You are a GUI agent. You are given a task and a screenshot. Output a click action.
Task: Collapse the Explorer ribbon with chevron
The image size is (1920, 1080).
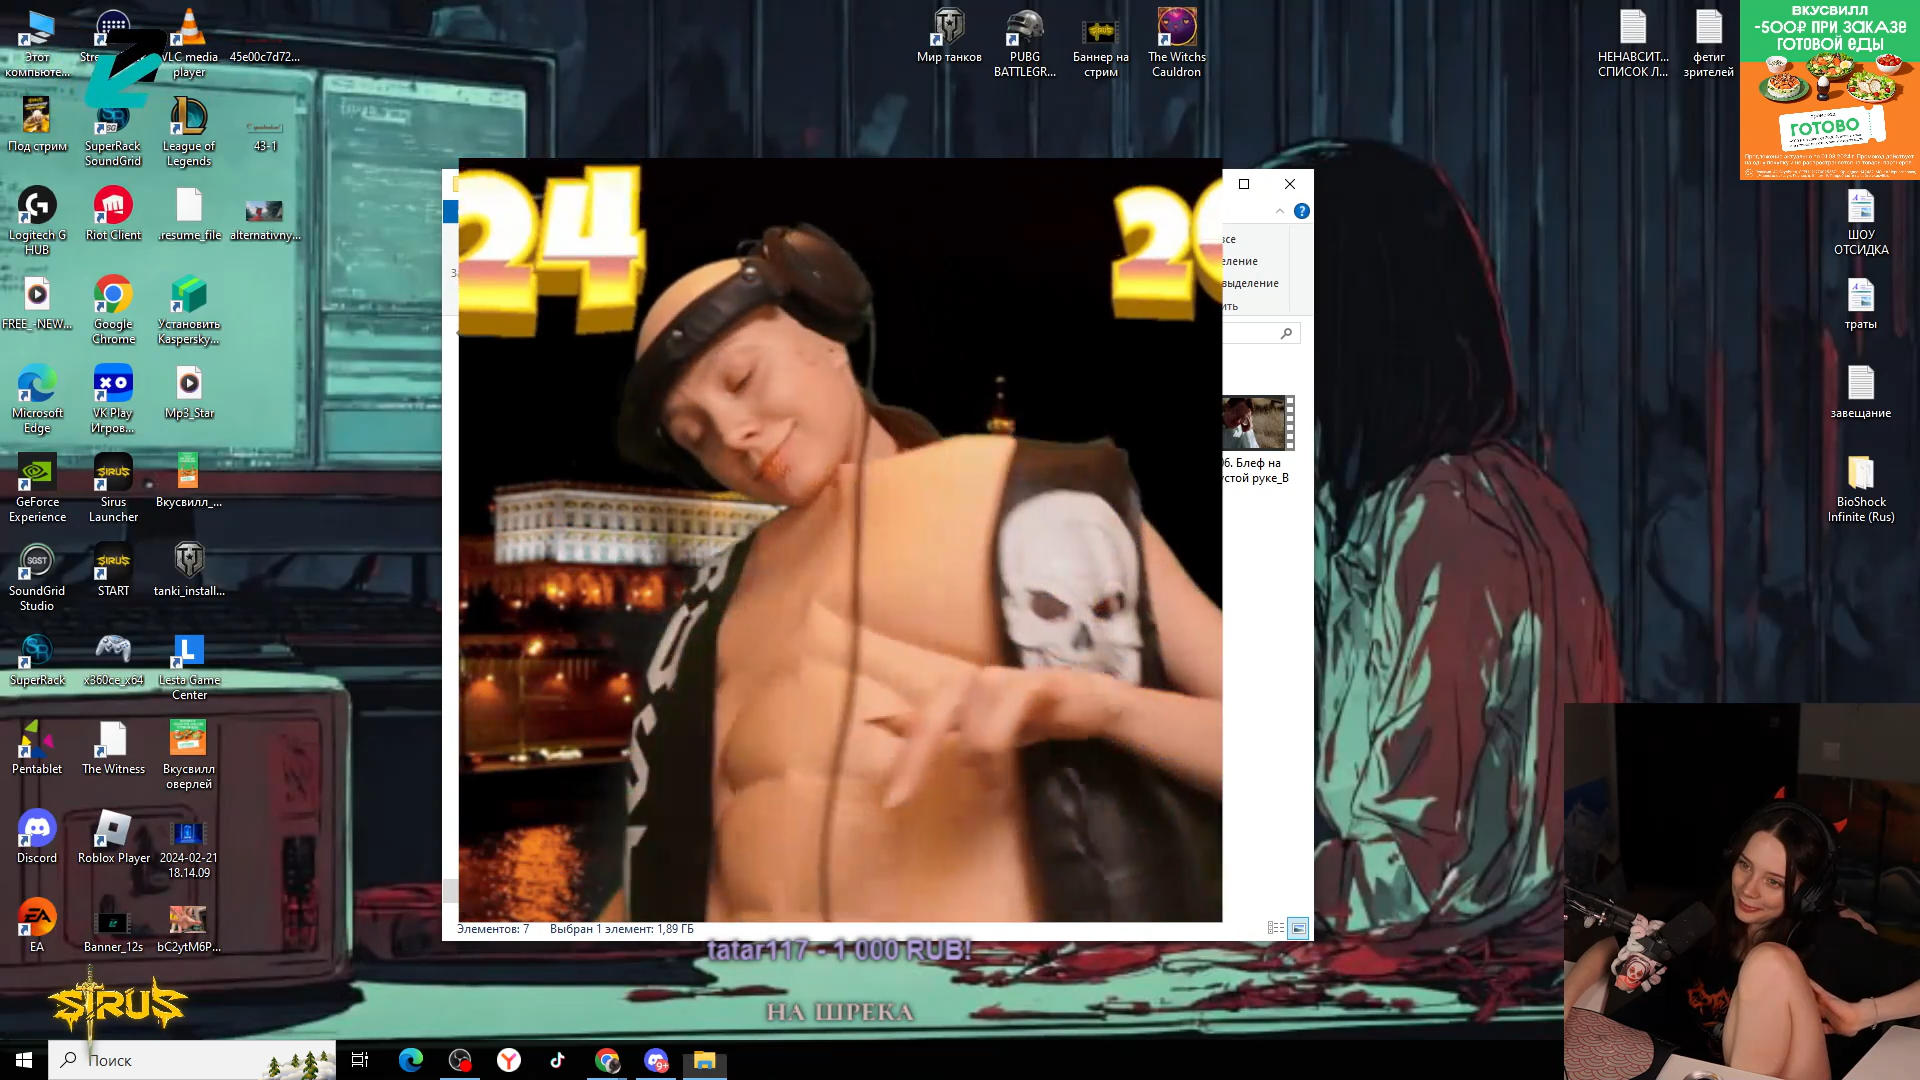[x=1280, y=211]
